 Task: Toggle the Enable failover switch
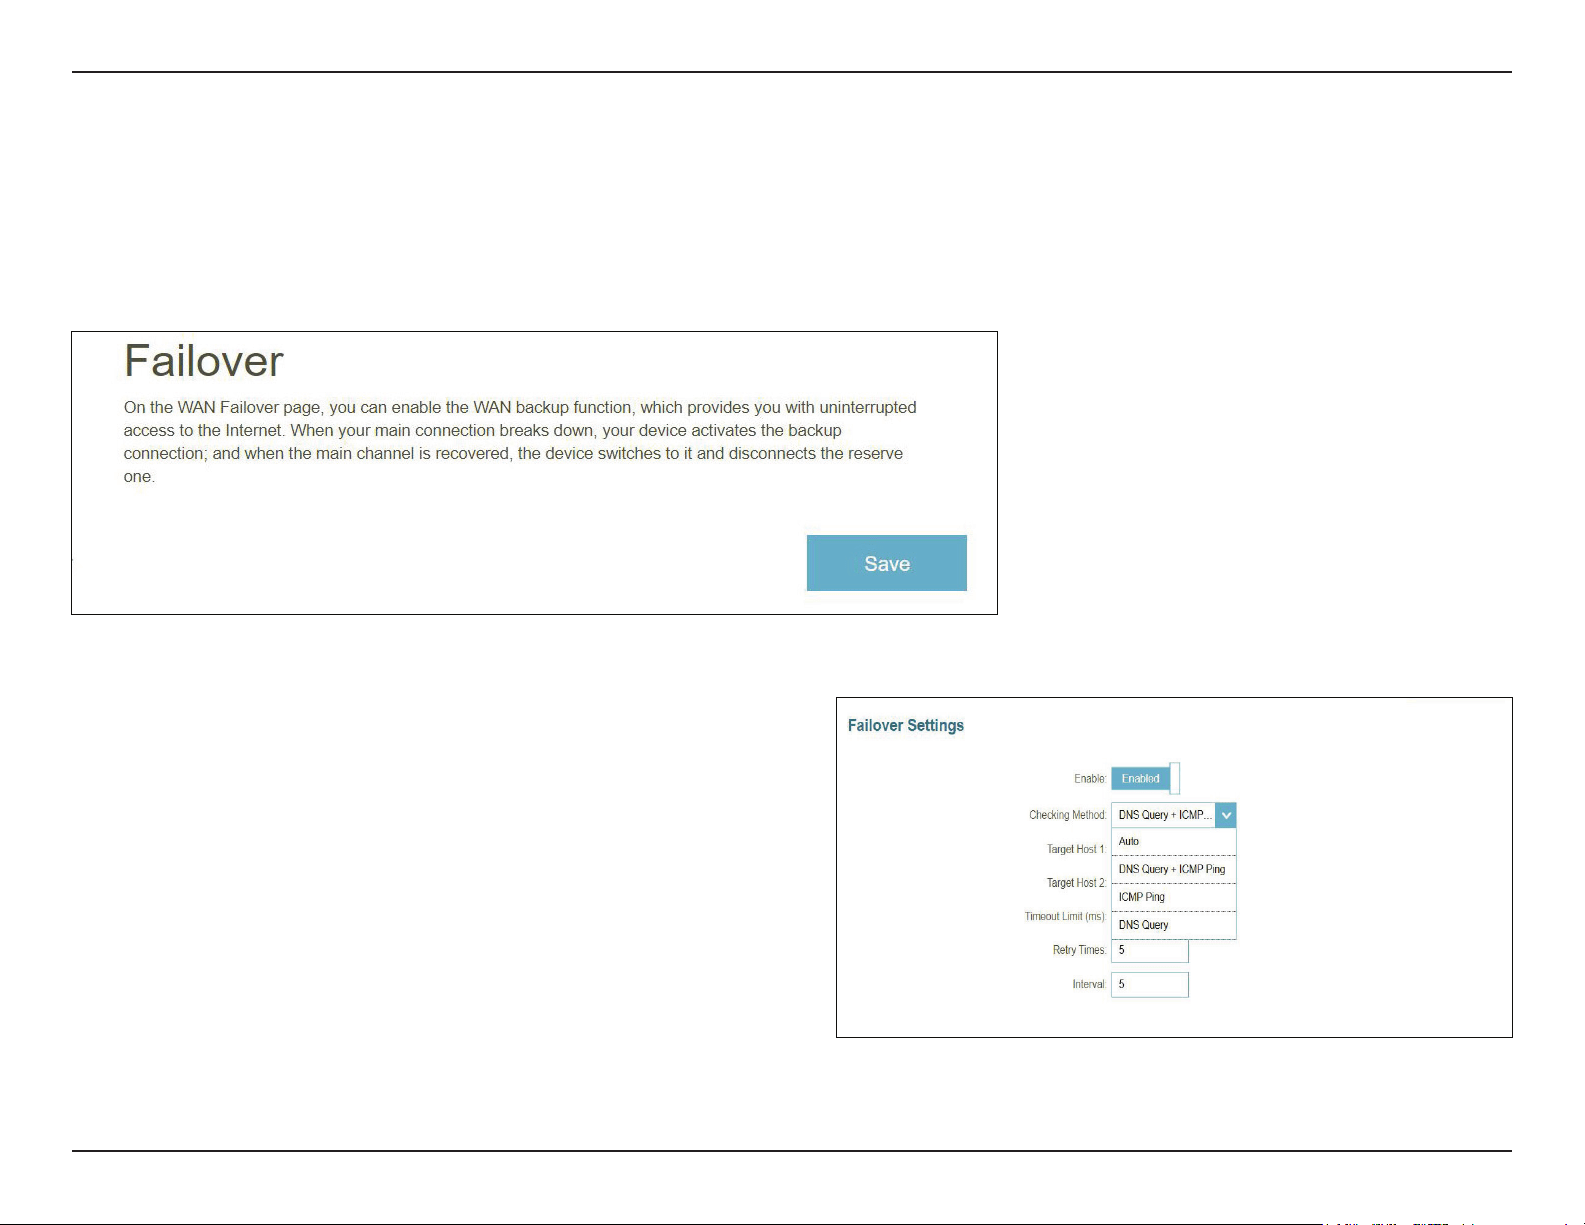click(1145, 778)
